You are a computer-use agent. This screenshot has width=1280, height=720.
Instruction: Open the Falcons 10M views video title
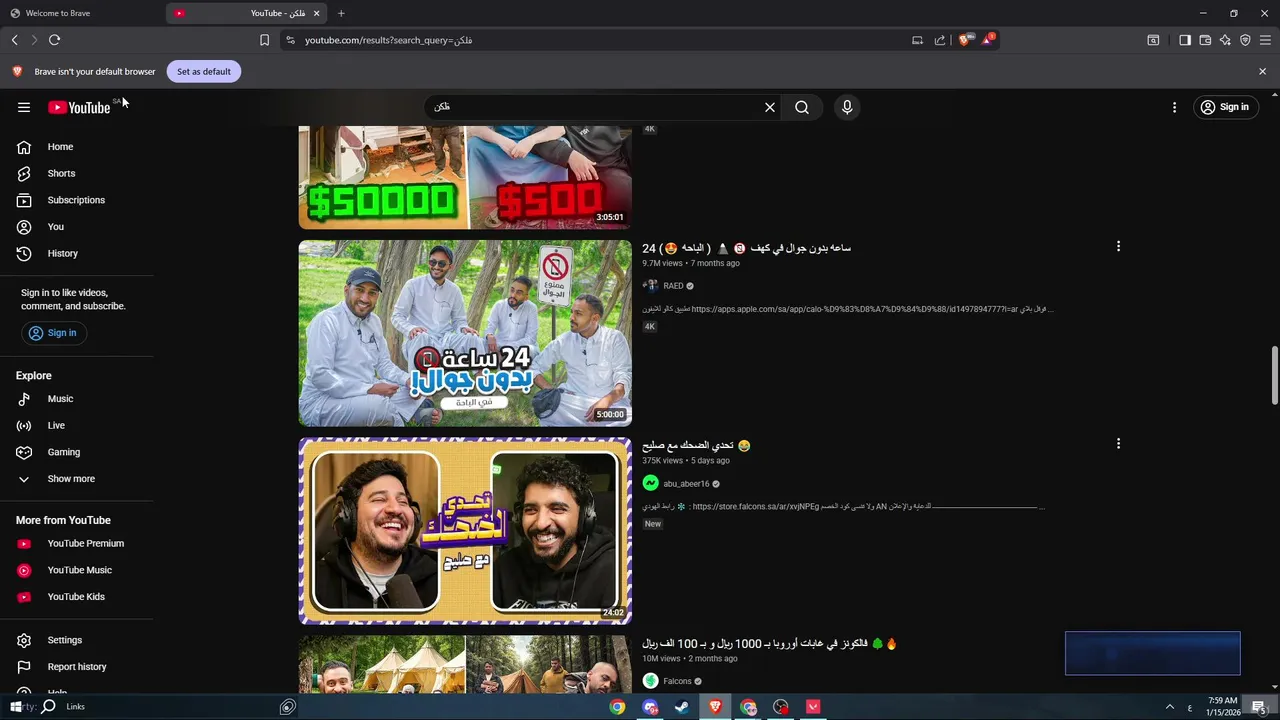point(770,644)
